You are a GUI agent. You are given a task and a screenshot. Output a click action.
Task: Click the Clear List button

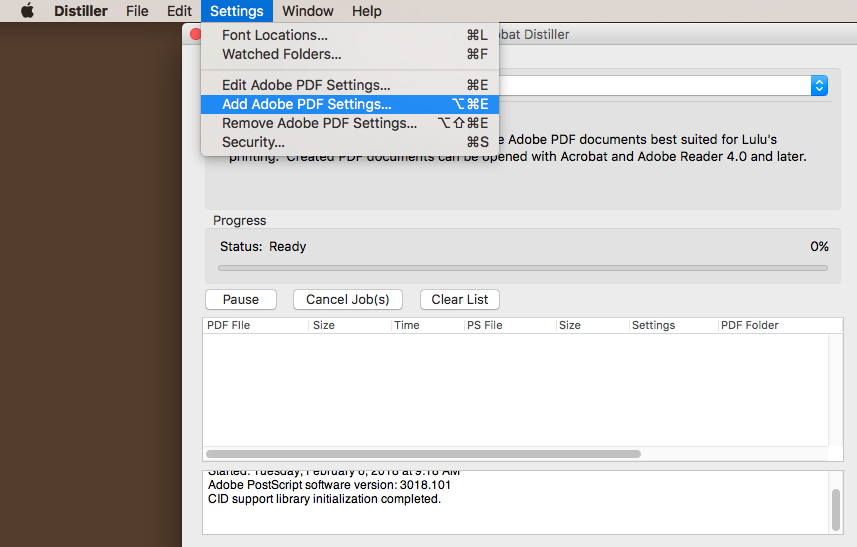(460, 299)
